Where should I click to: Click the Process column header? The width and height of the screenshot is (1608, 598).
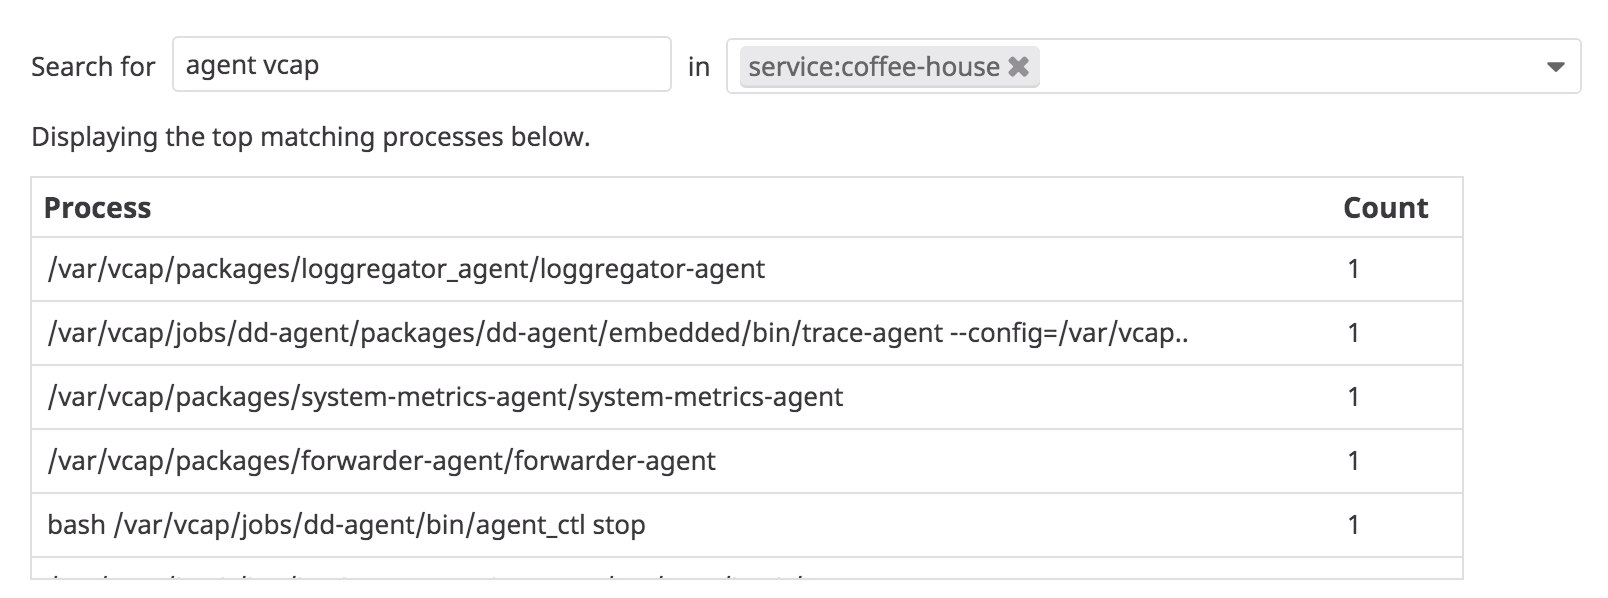click(98, 208)
